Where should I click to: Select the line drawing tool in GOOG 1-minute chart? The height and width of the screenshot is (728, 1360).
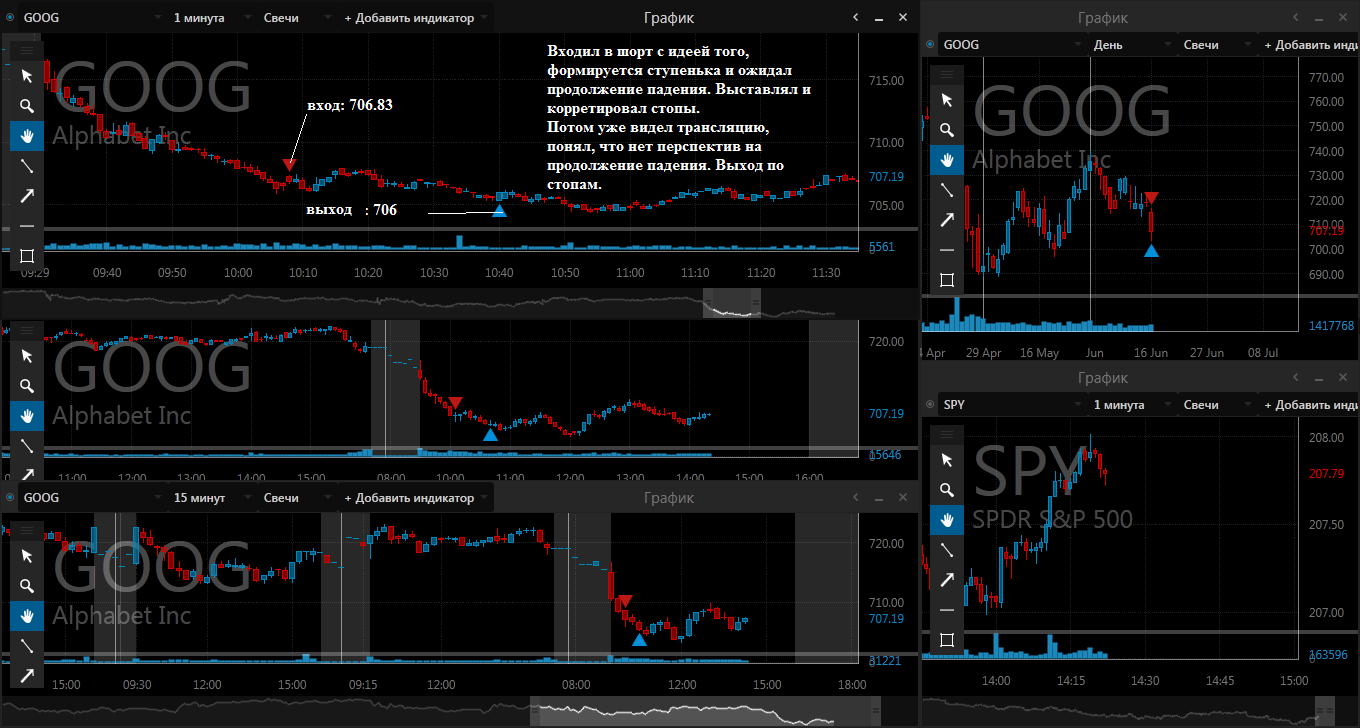(27, 166)
